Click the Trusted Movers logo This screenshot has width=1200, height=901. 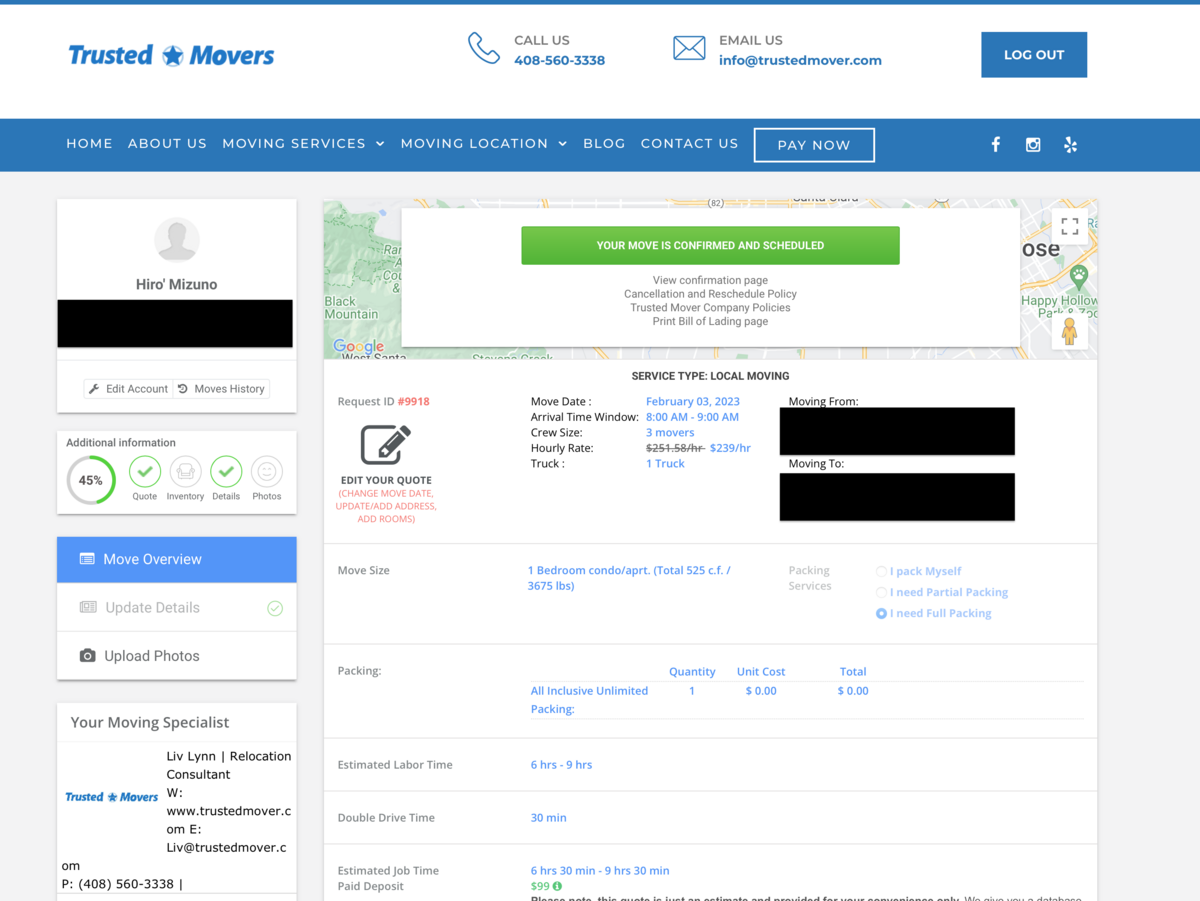(x=171, y=55)
